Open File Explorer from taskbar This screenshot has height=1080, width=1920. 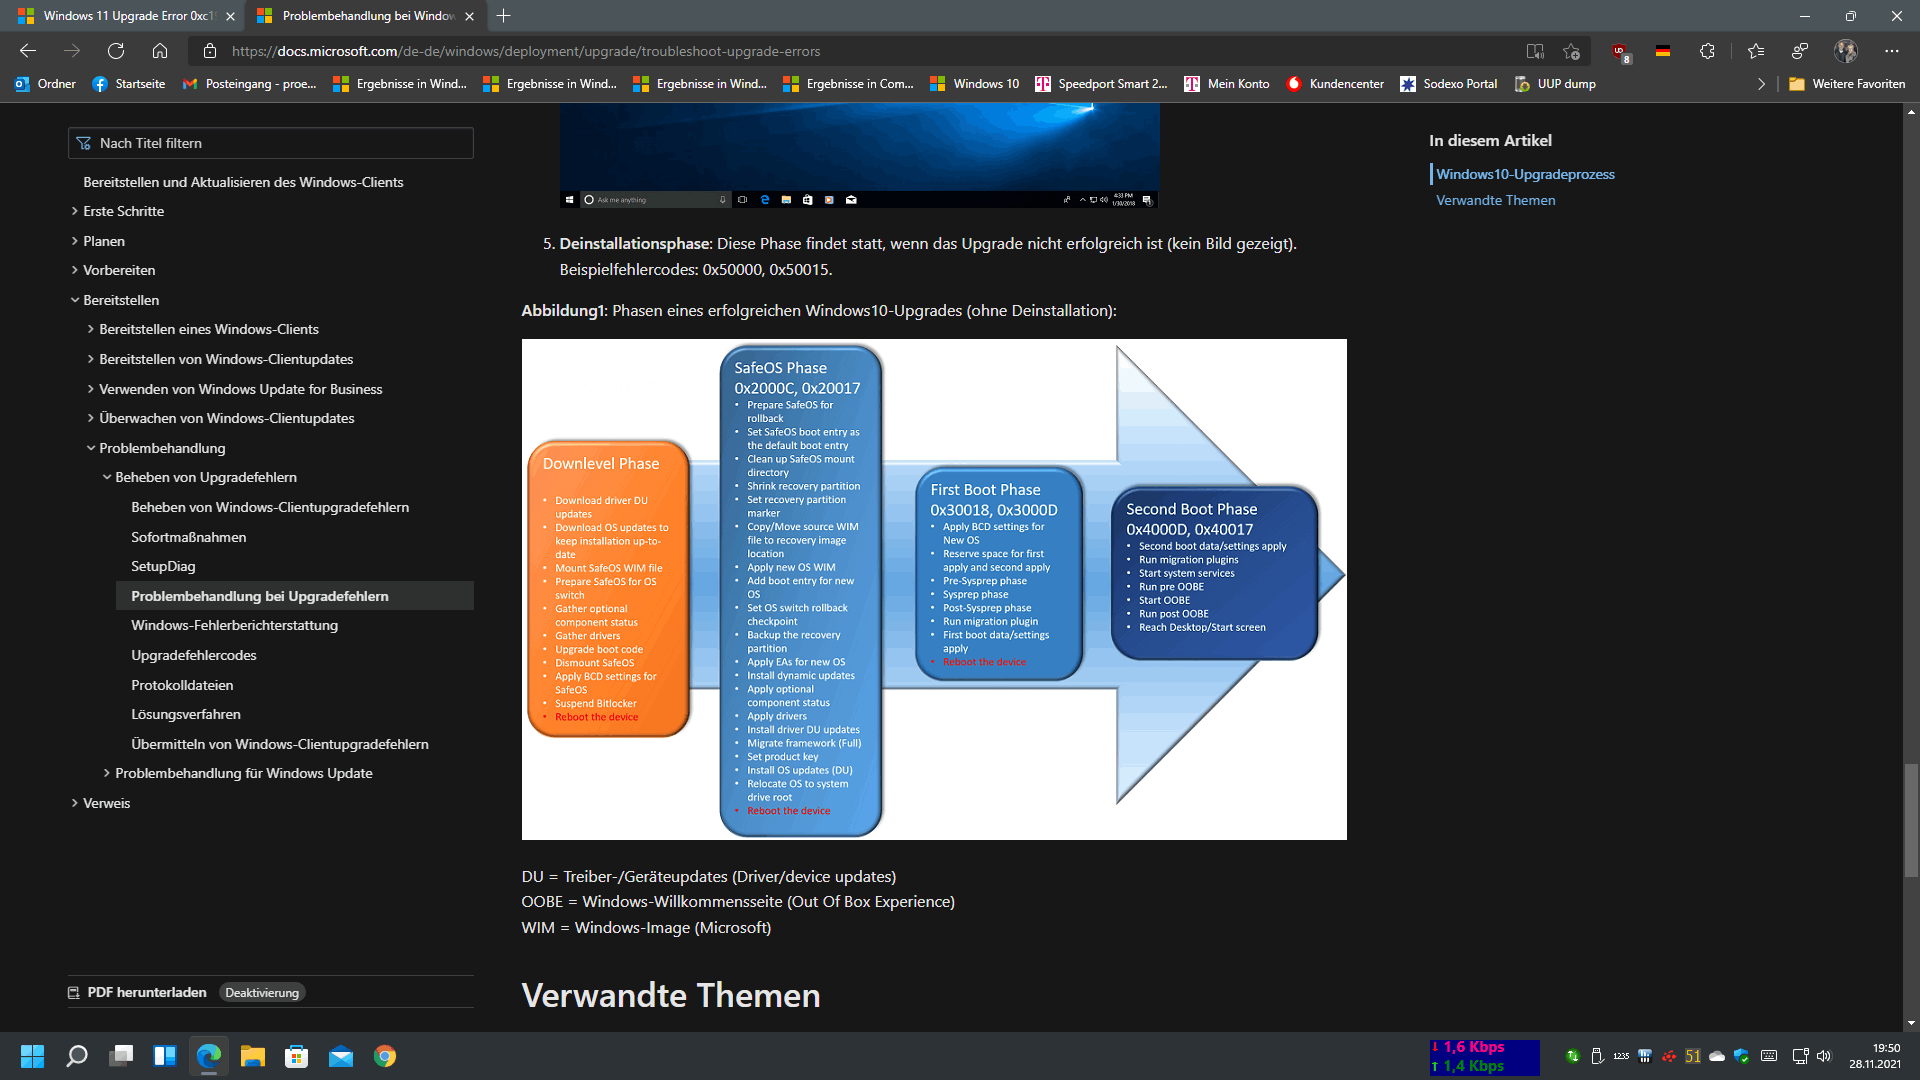(x=253, y=1056)
